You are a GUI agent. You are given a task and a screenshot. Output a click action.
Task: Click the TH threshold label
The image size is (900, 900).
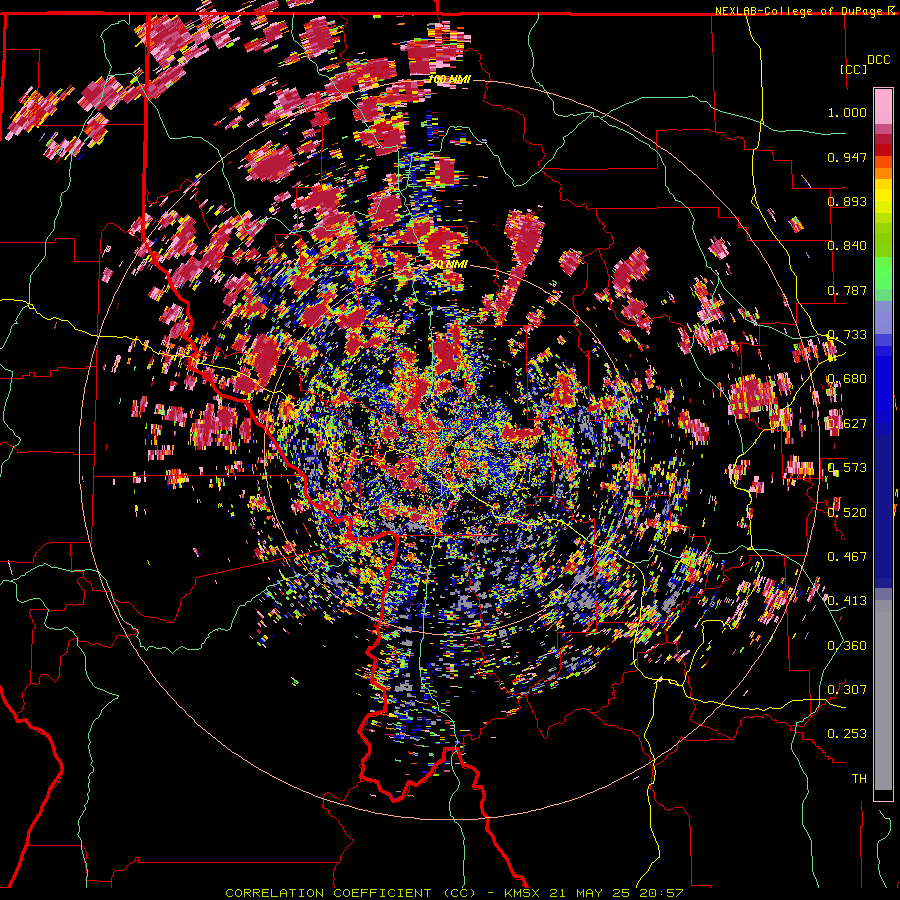pos(859,779)
